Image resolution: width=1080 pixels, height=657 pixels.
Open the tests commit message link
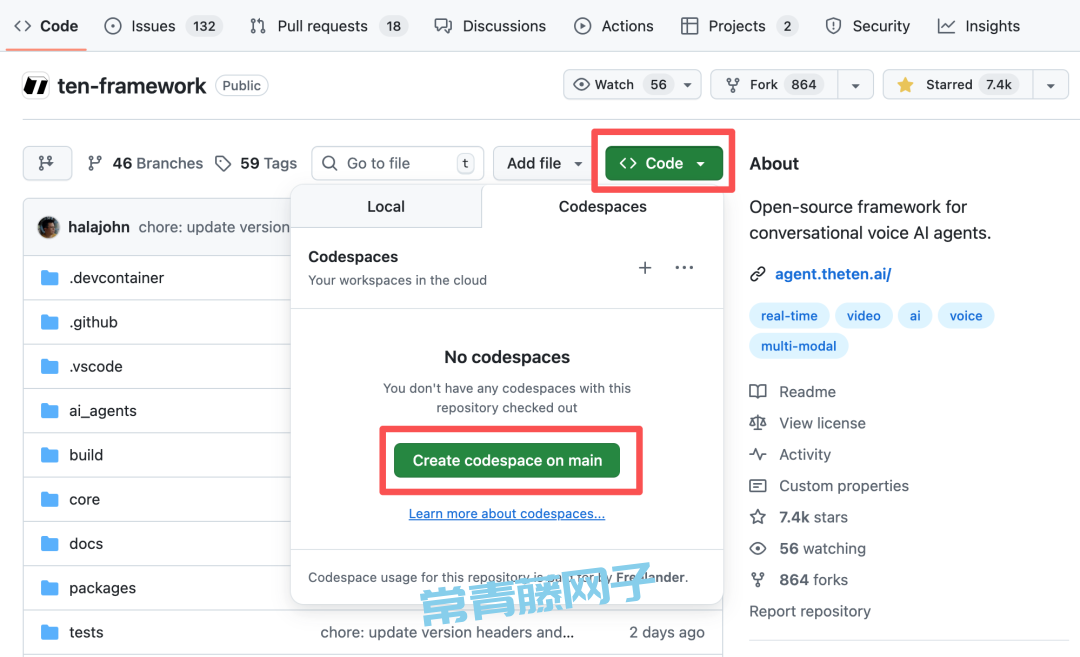[x=447, y=632]
